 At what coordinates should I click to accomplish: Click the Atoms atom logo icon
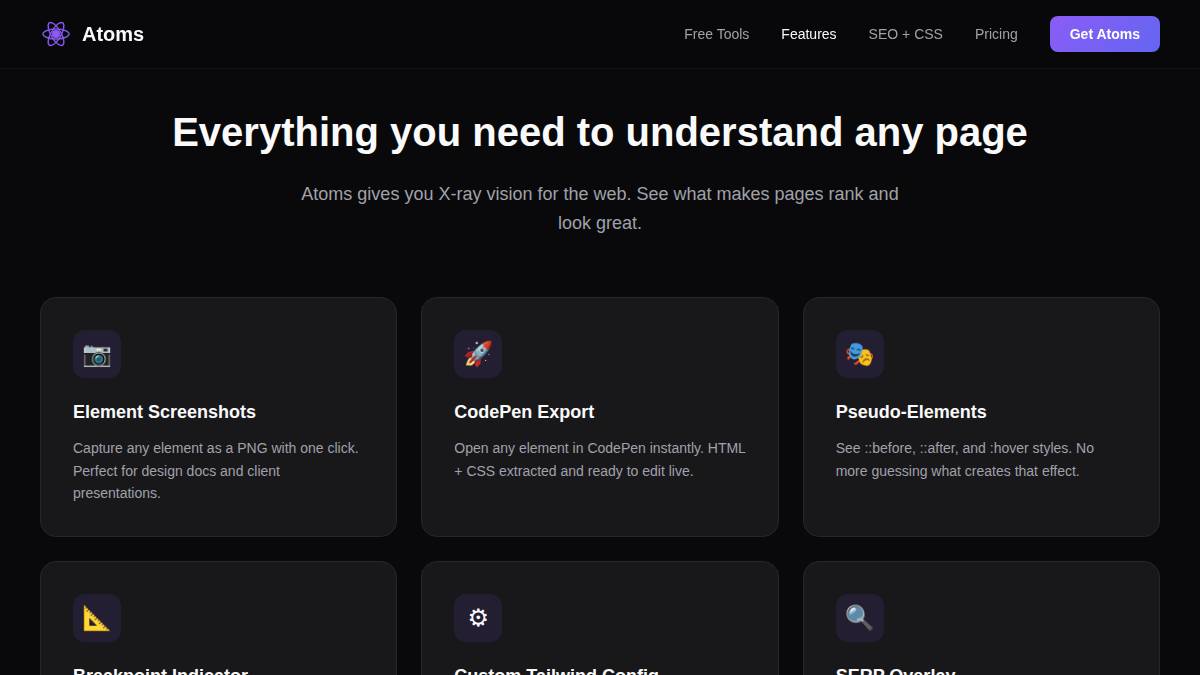pyautogui.click(x=56, y=34)
